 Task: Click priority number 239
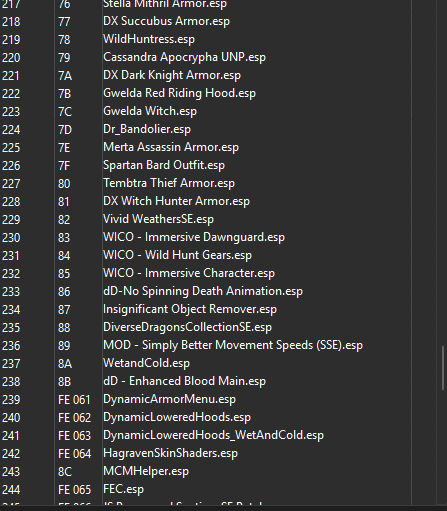coord(11,399)
